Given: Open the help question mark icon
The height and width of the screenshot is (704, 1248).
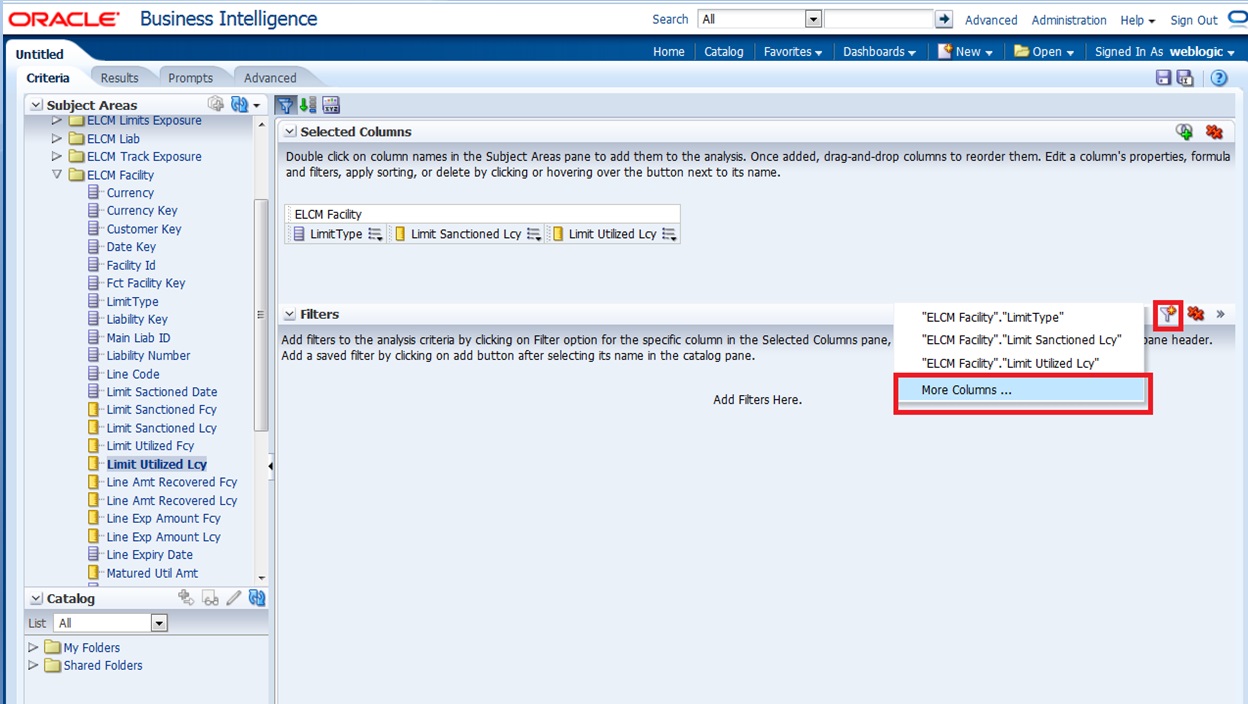Looking at the screenshot, I should coord(1219,78).
